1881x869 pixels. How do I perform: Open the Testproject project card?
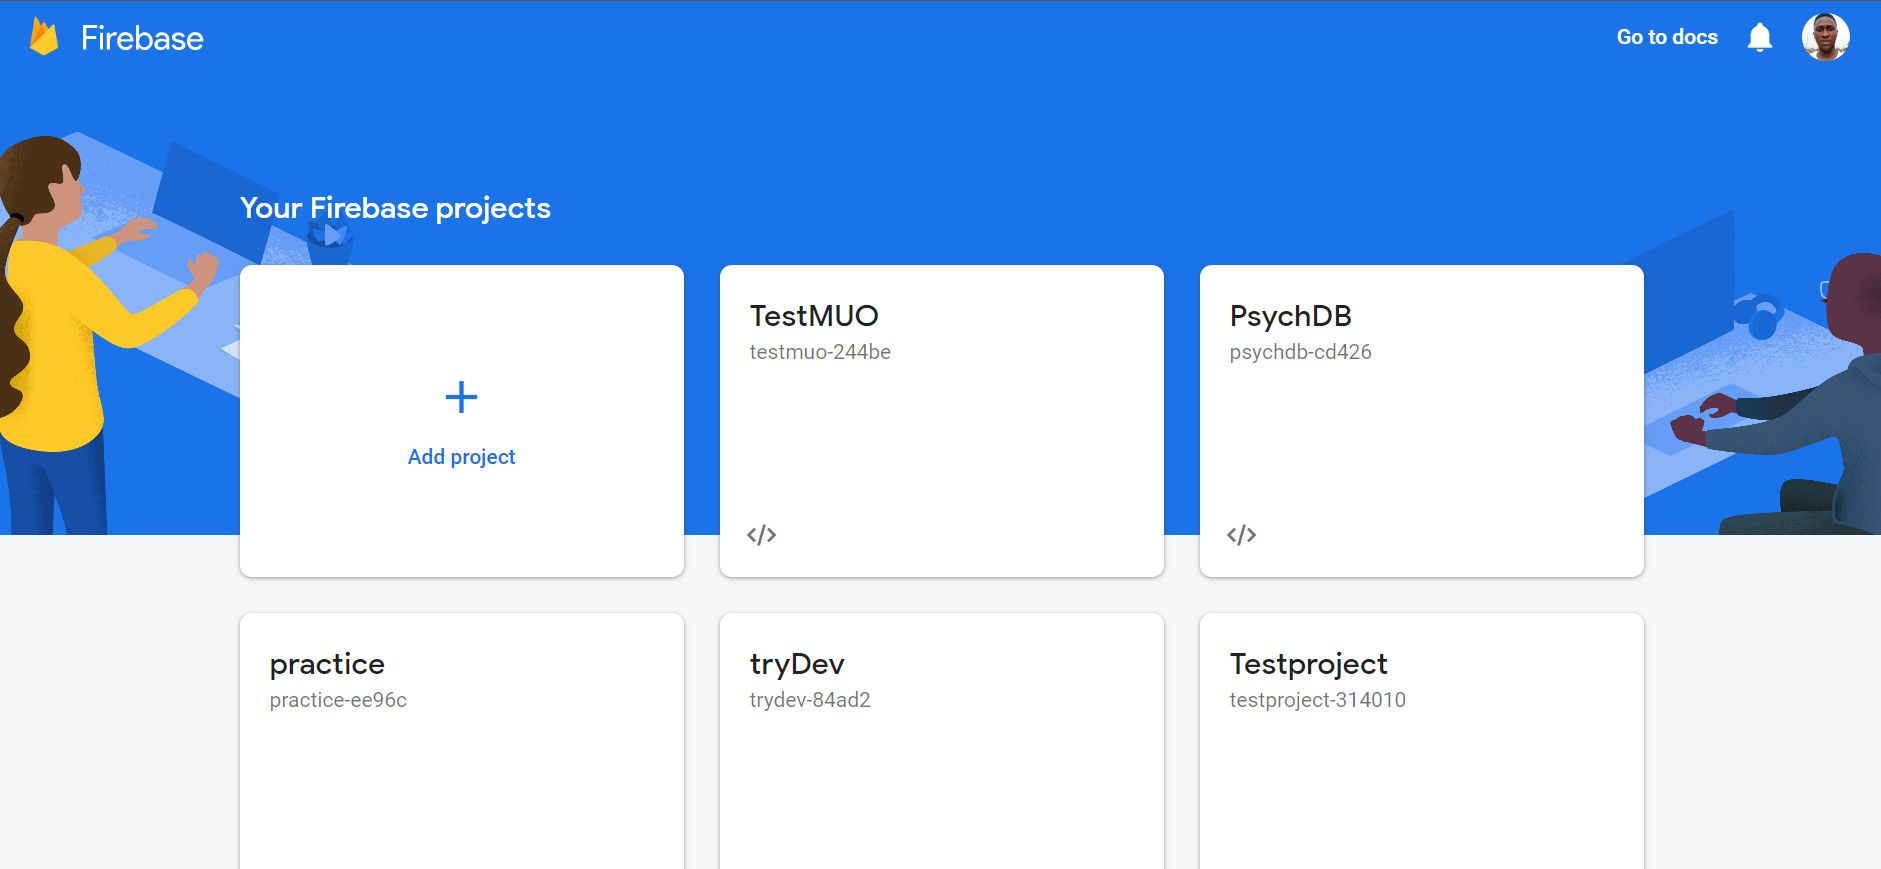(x=1422, y=741)
